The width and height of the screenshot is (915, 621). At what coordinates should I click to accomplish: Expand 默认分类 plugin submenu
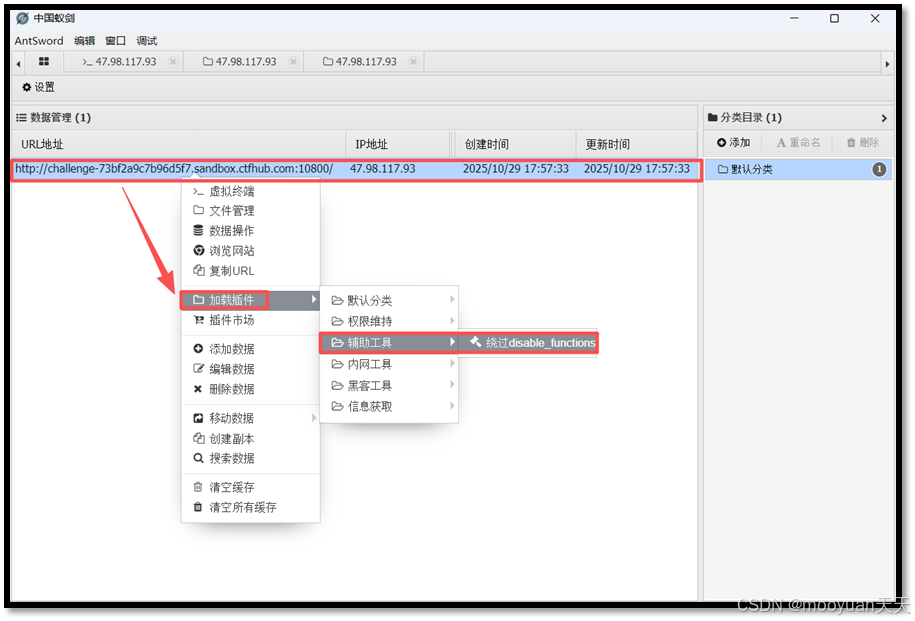[389, 300]
